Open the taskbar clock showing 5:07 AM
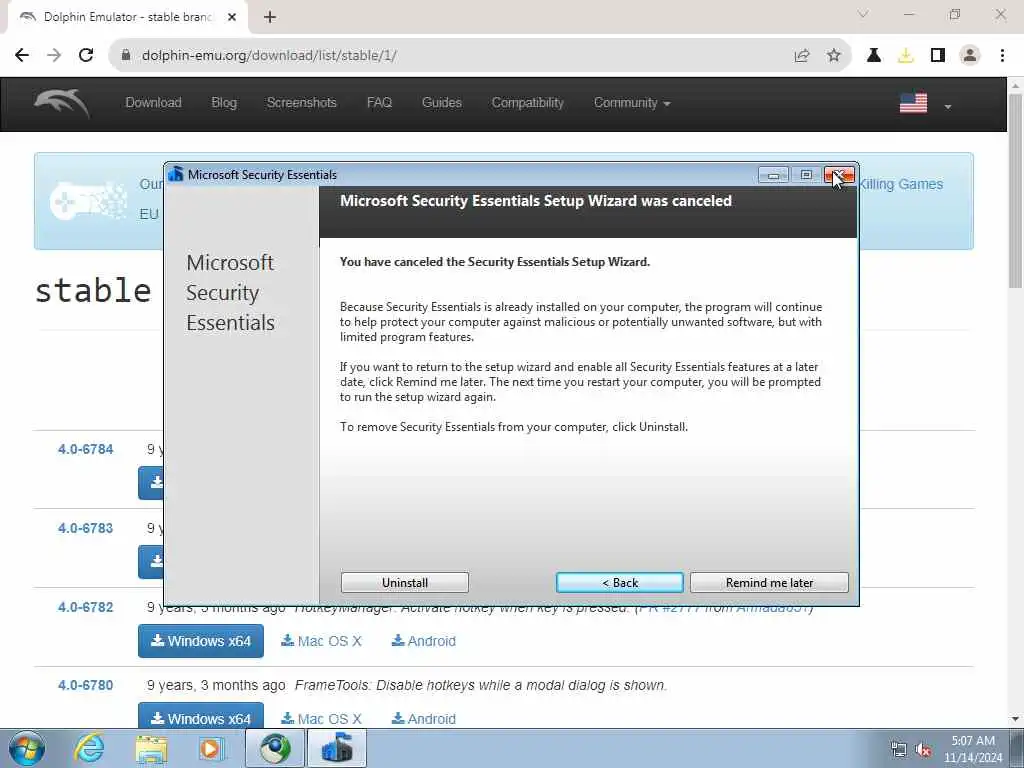This screenshot has width=1024, height=768. click(x=973, y=749)
